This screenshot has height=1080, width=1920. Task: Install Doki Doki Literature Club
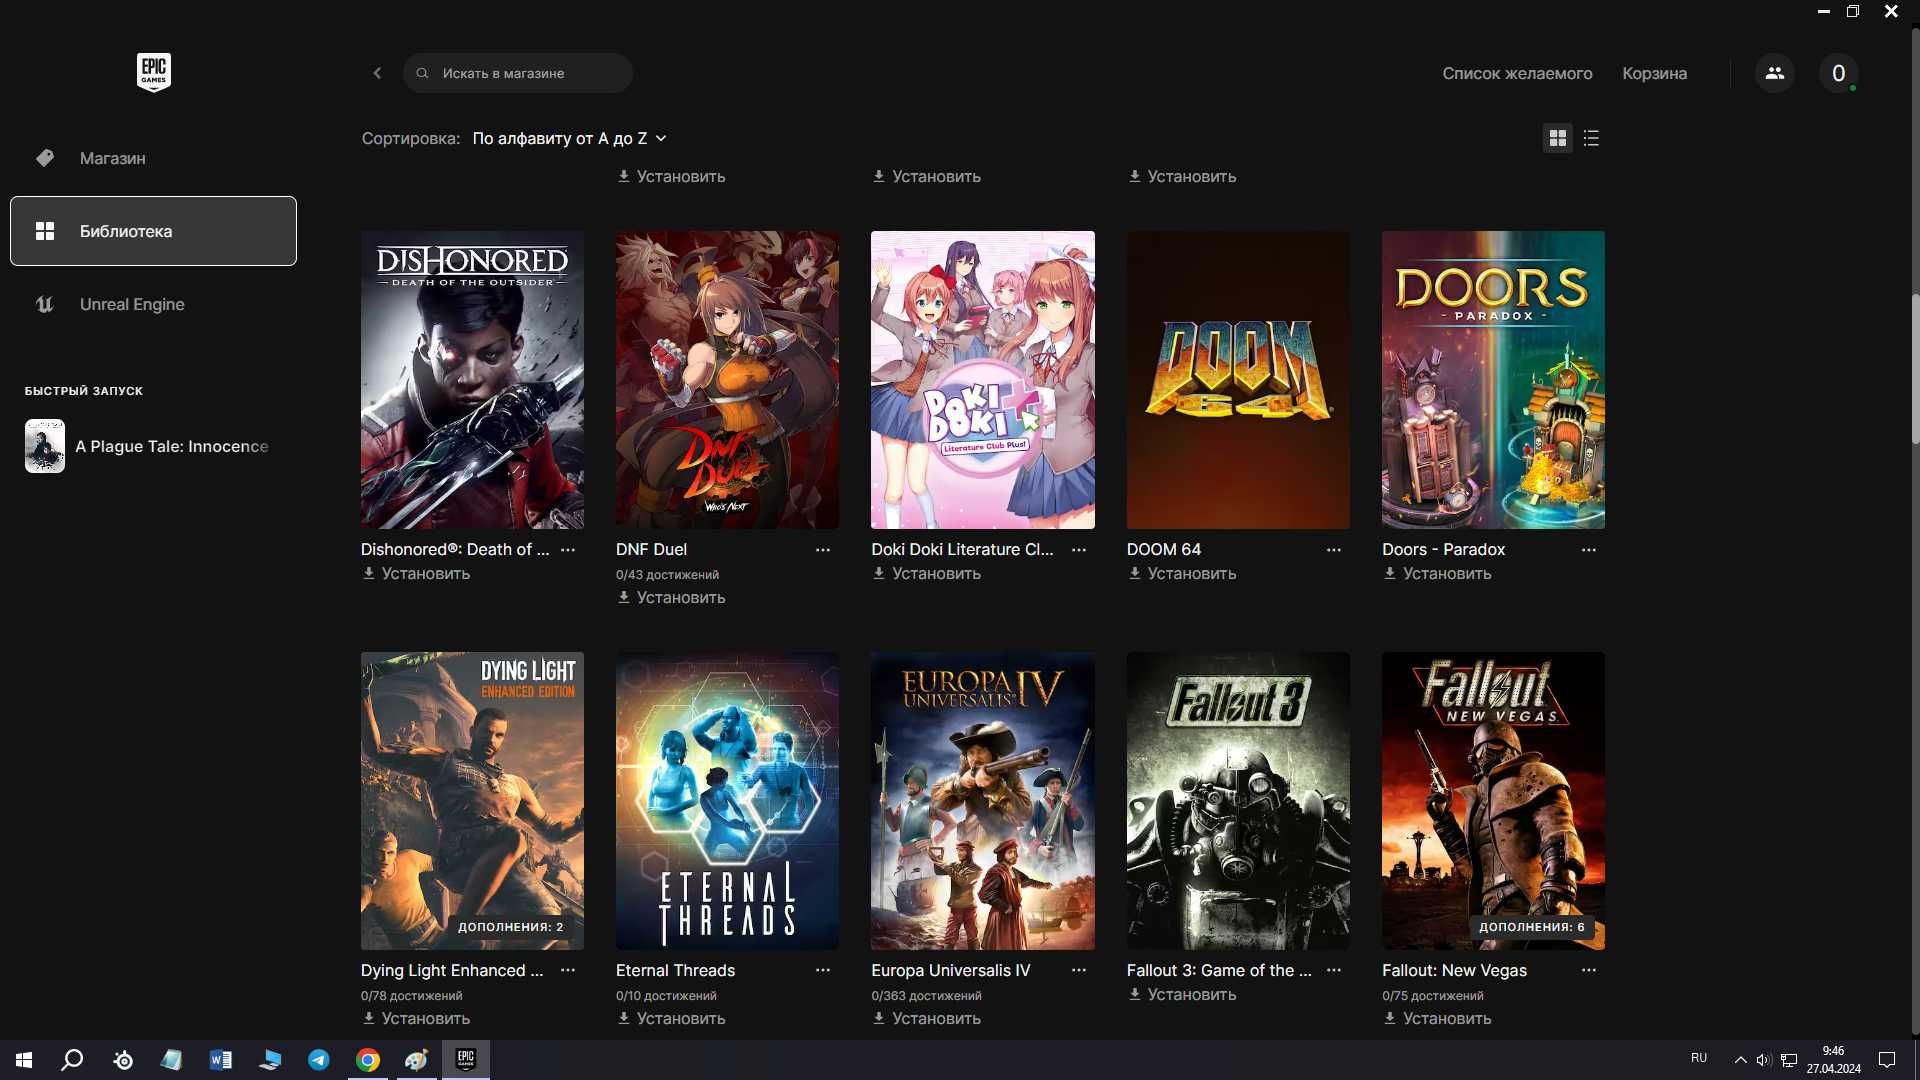tap(926, 574)
